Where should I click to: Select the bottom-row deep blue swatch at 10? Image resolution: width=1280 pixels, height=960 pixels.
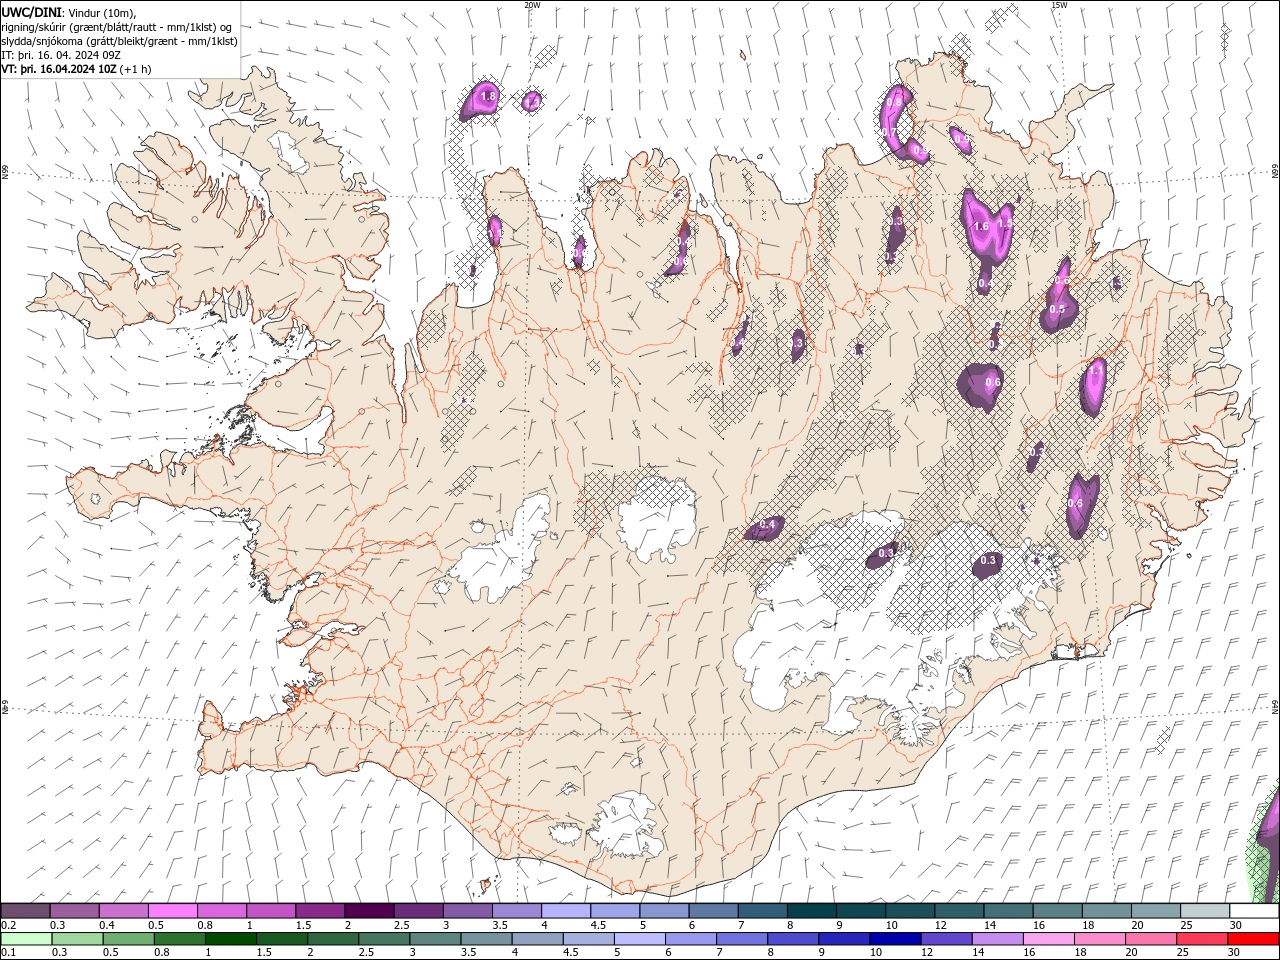[x=895, y=939]
